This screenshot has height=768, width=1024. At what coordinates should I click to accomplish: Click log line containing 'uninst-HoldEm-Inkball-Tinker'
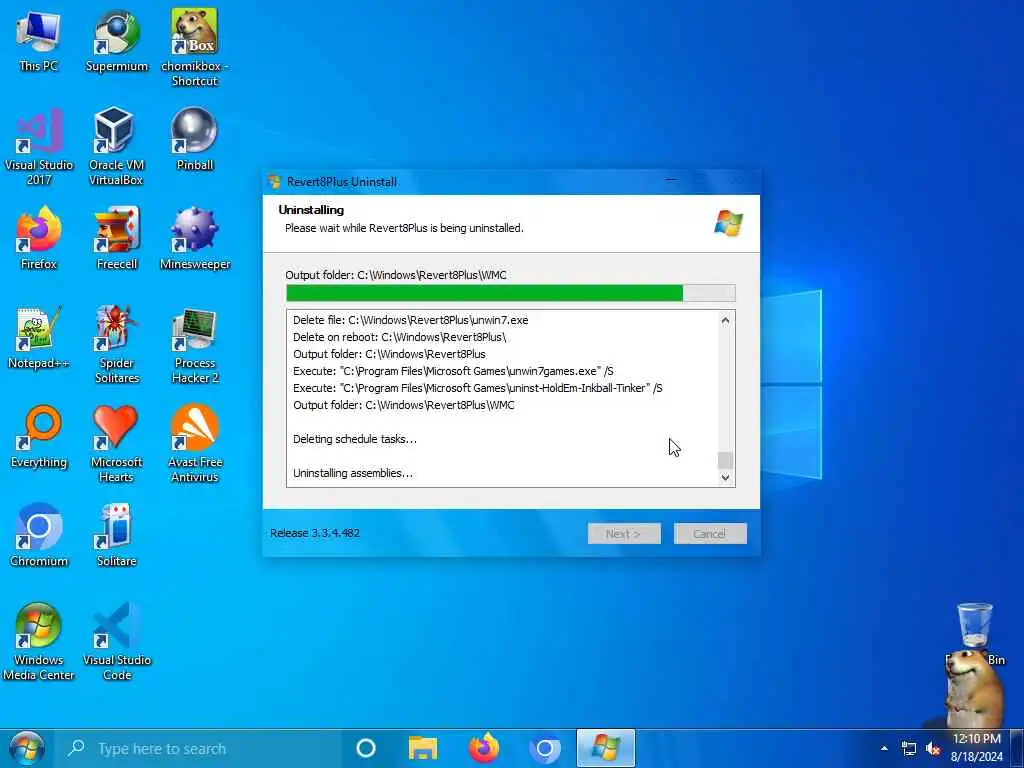point(477,388)
